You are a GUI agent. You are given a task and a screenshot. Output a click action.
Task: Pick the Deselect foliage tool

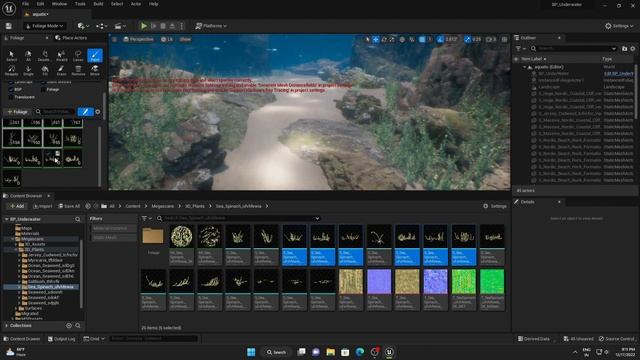tap(44, 56)
